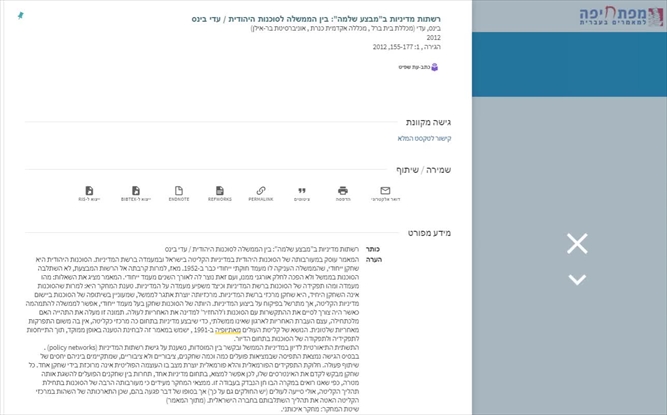Click the print (הדפסה) icon
Screen dimensions: 667x415
(x=343, y=190)
